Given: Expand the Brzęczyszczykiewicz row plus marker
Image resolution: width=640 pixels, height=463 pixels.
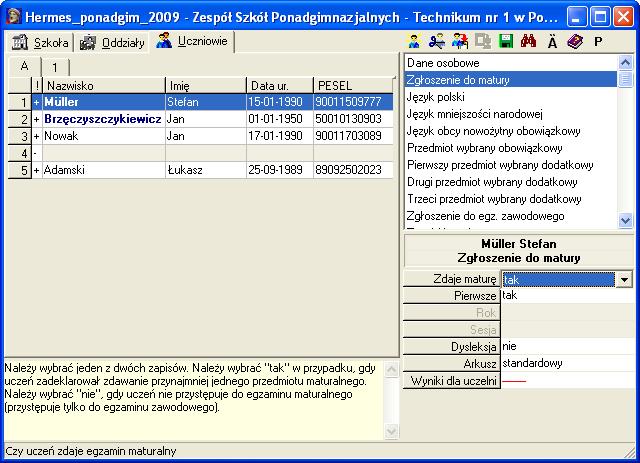Looking at the screenshot, I should [x=37, y=119].
